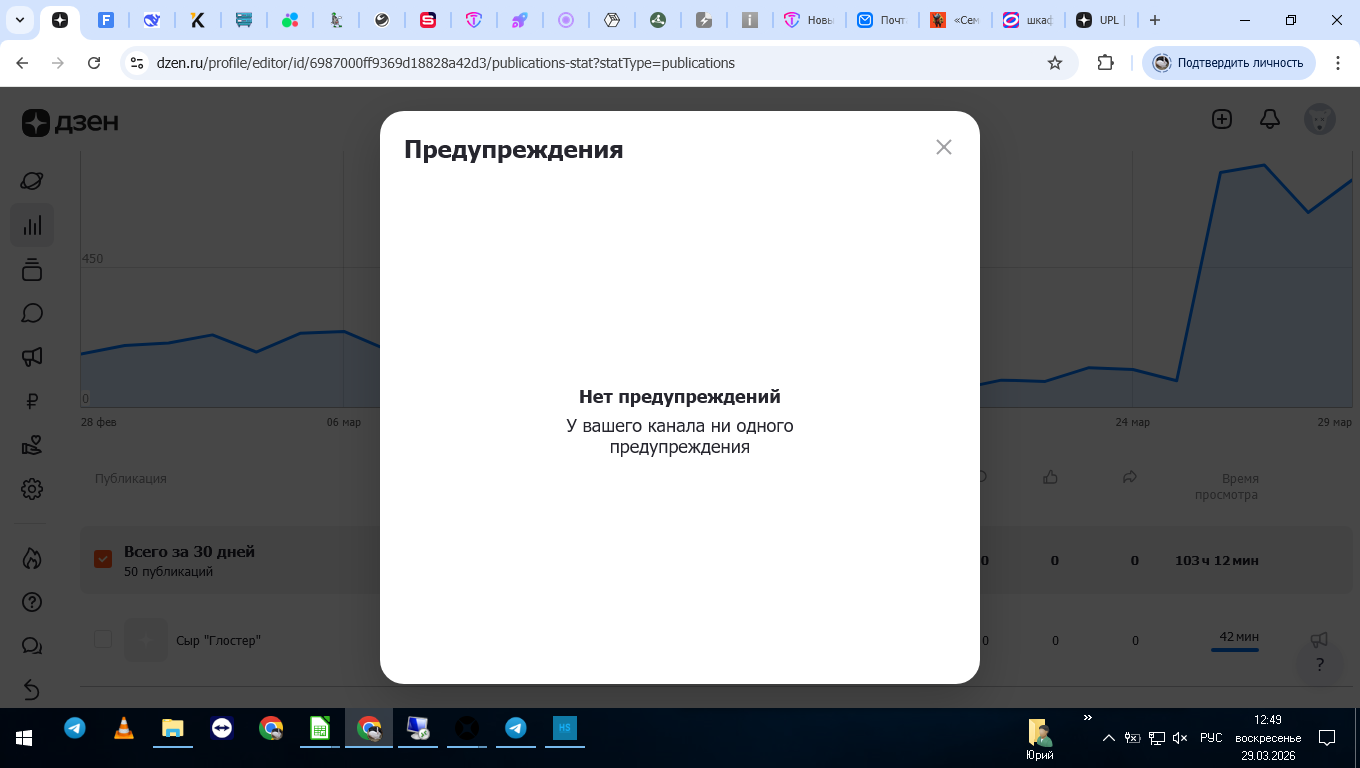Open the notifications bell in Dzen header
Screen dimensions: 1360x768
pos(1270,119)
